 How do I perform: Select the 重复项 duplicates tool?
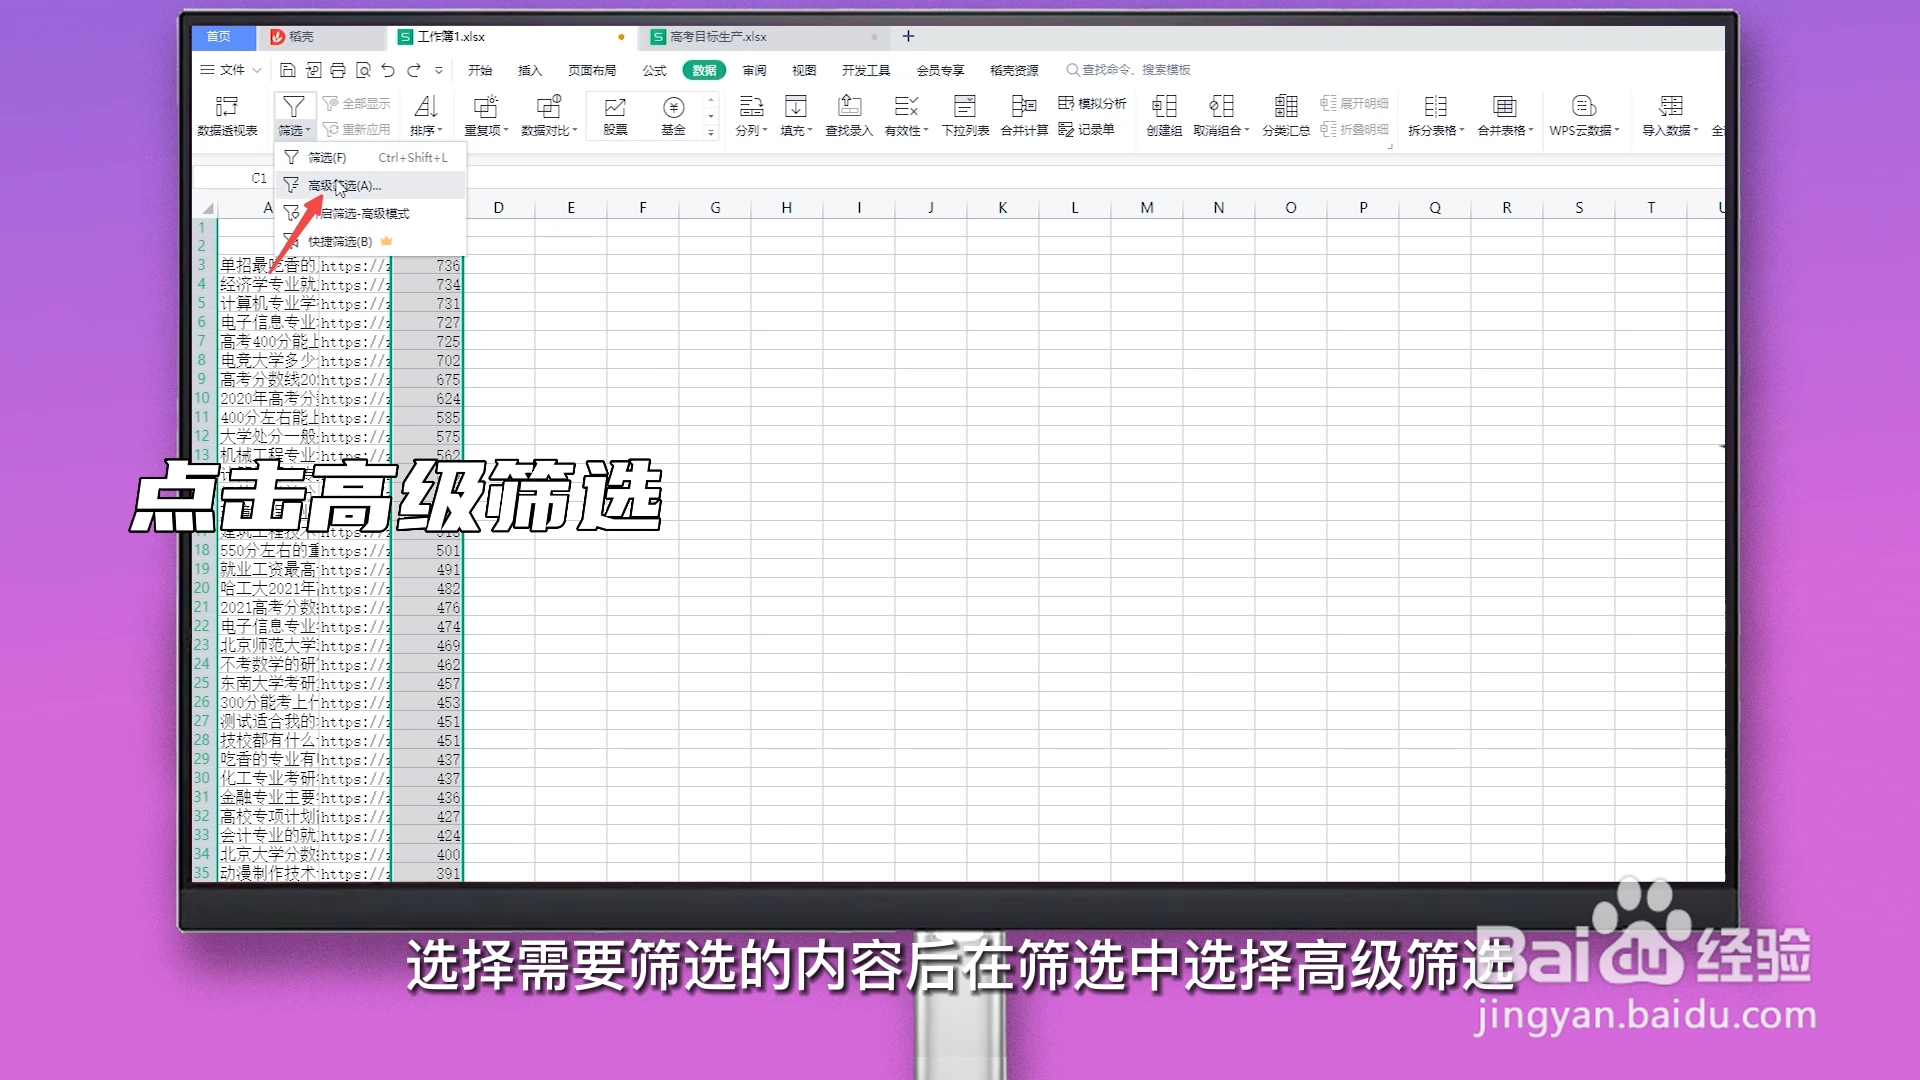tap(485, 115)
